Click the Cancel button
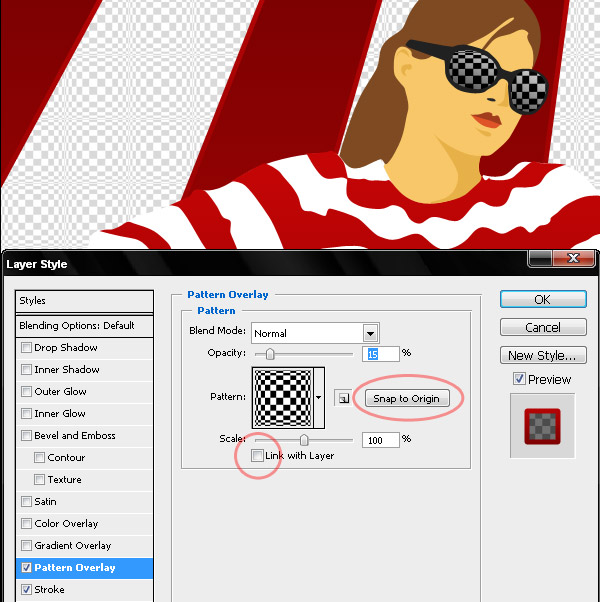 tap(543, 327)
